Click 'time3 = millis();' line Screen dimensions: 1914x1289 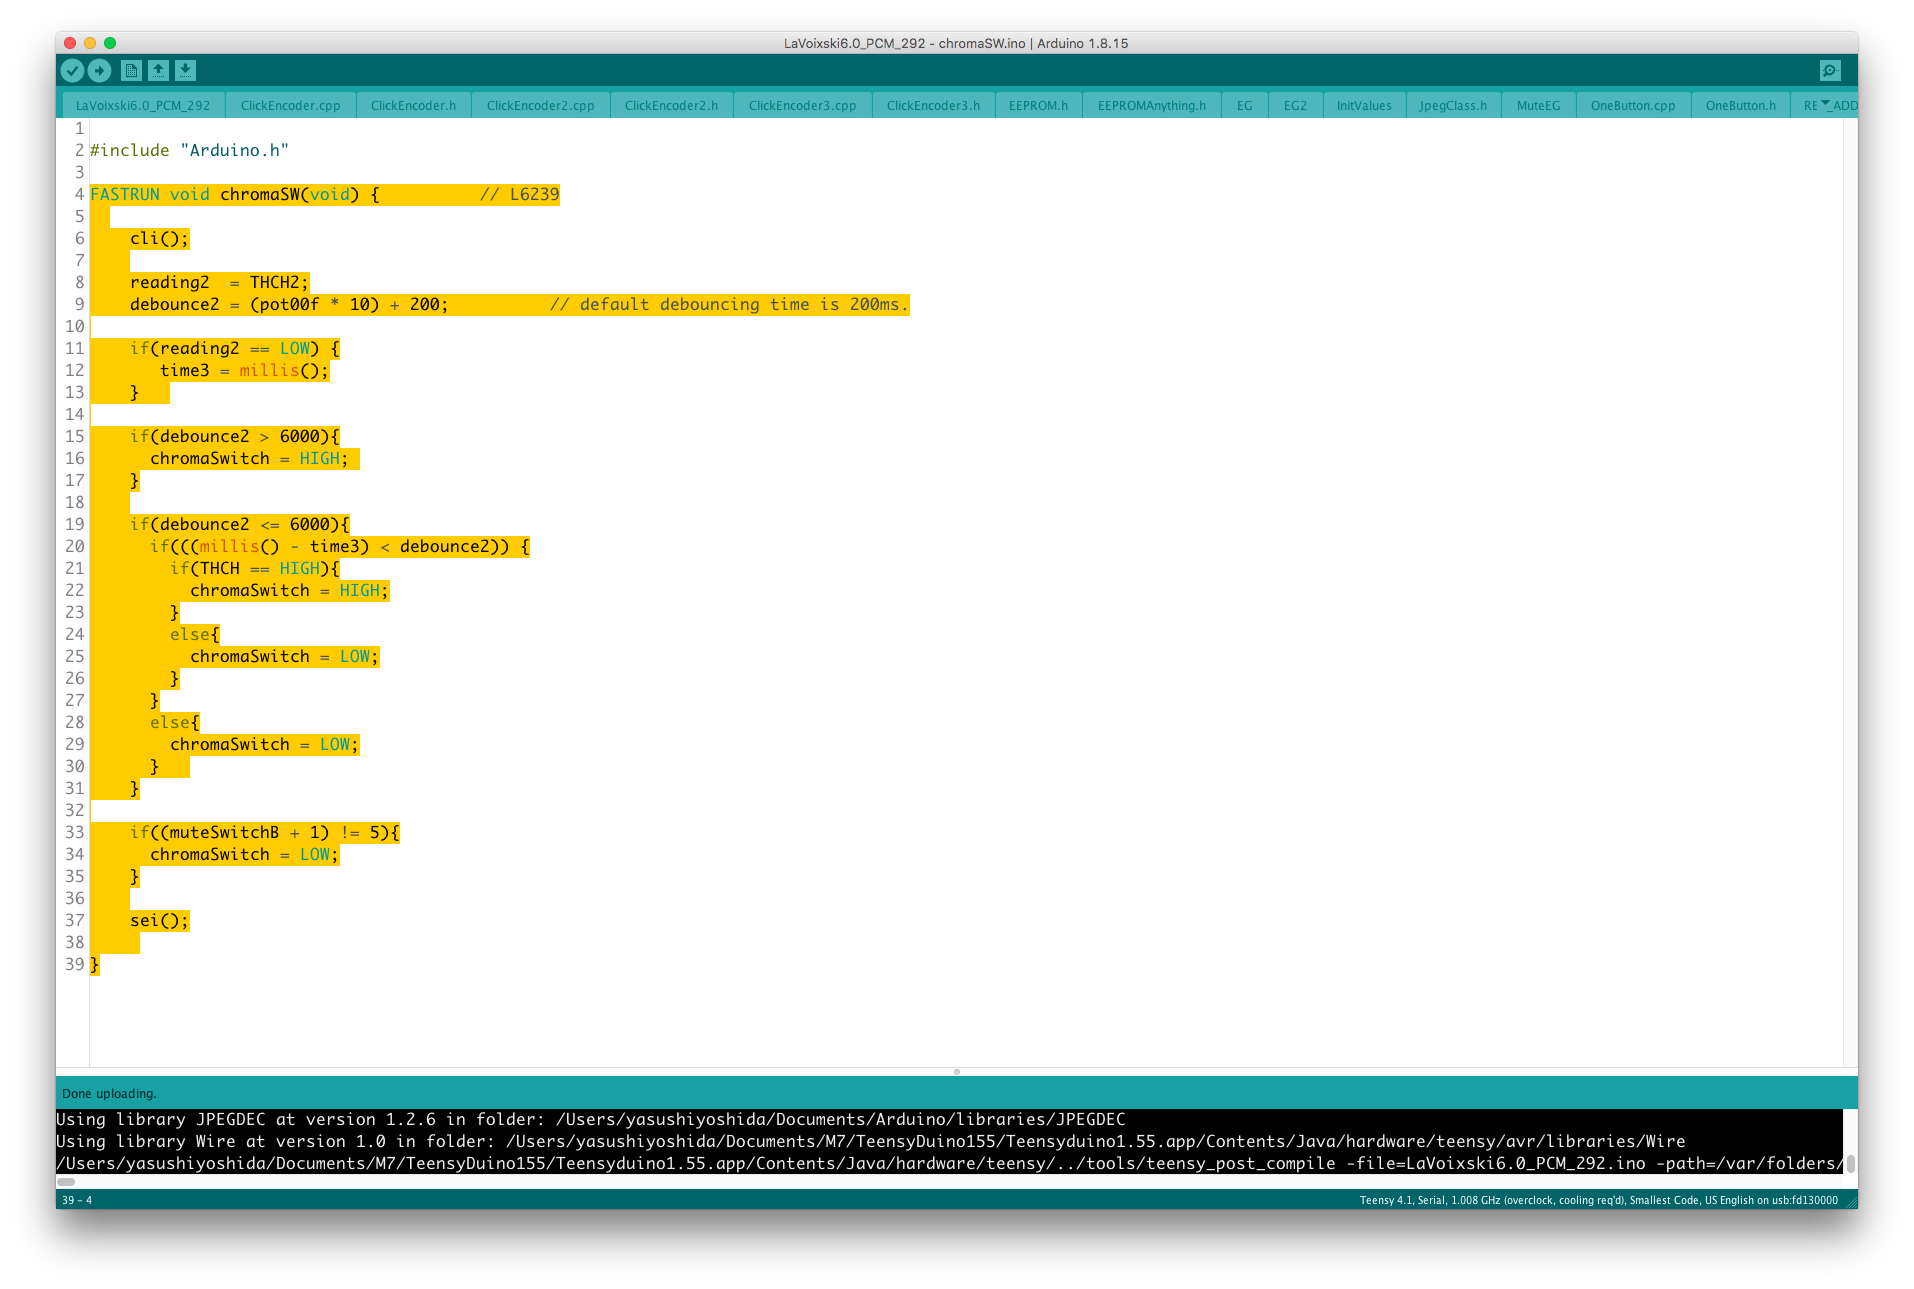[244, 370]
